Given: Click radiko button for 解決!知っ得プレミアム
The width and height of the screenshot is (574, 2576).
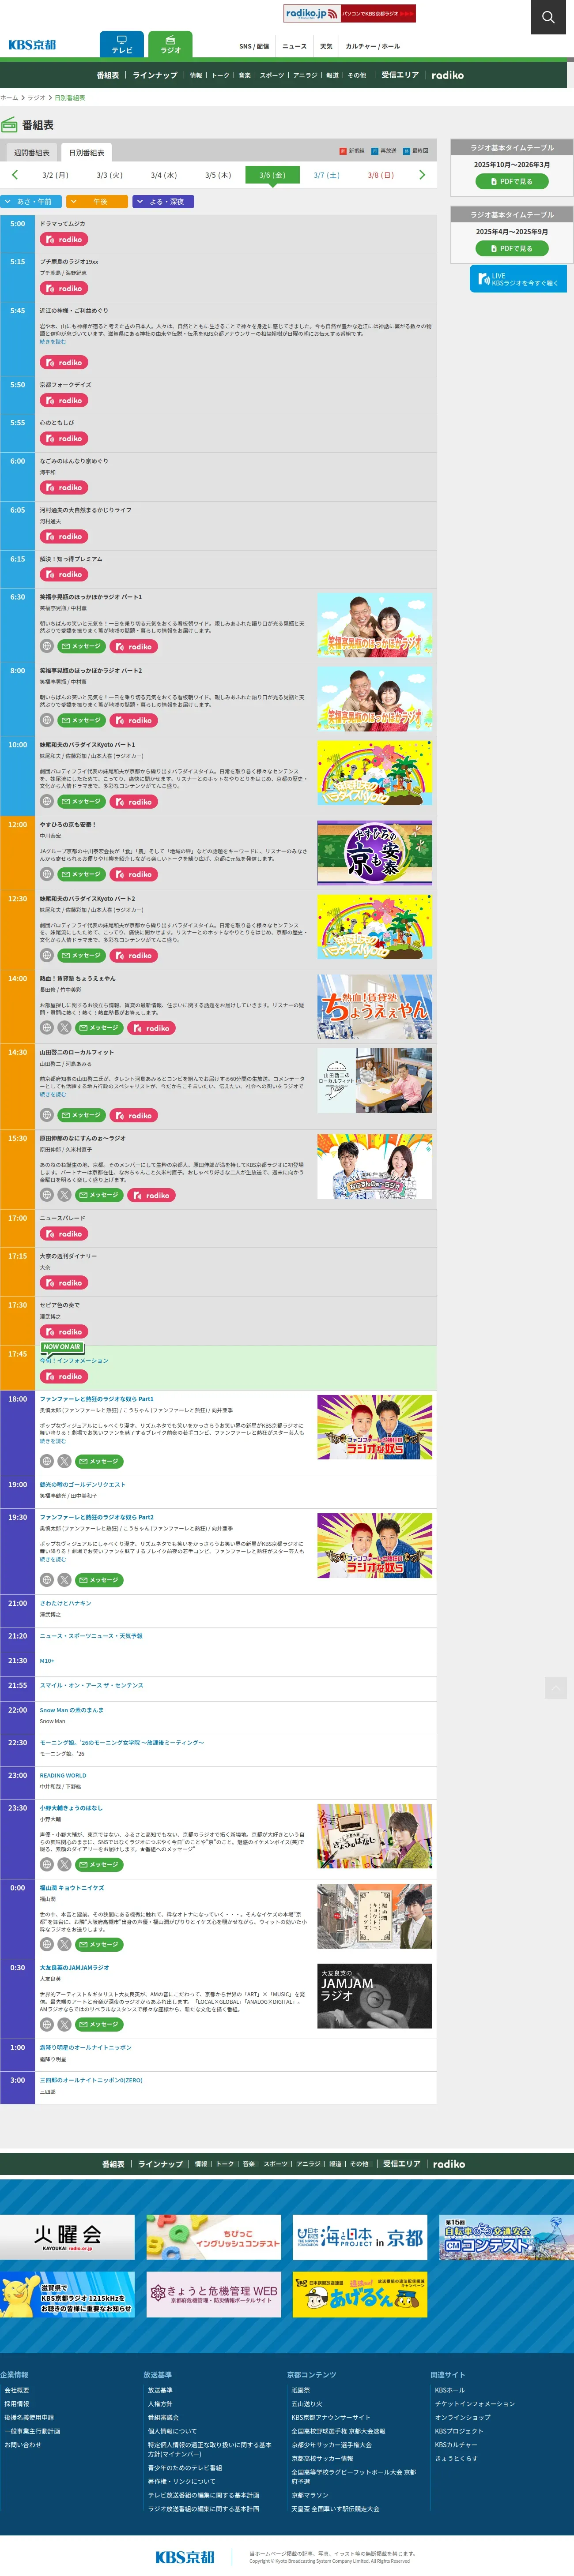Looking at the screenshot, I should click(64, 575).
